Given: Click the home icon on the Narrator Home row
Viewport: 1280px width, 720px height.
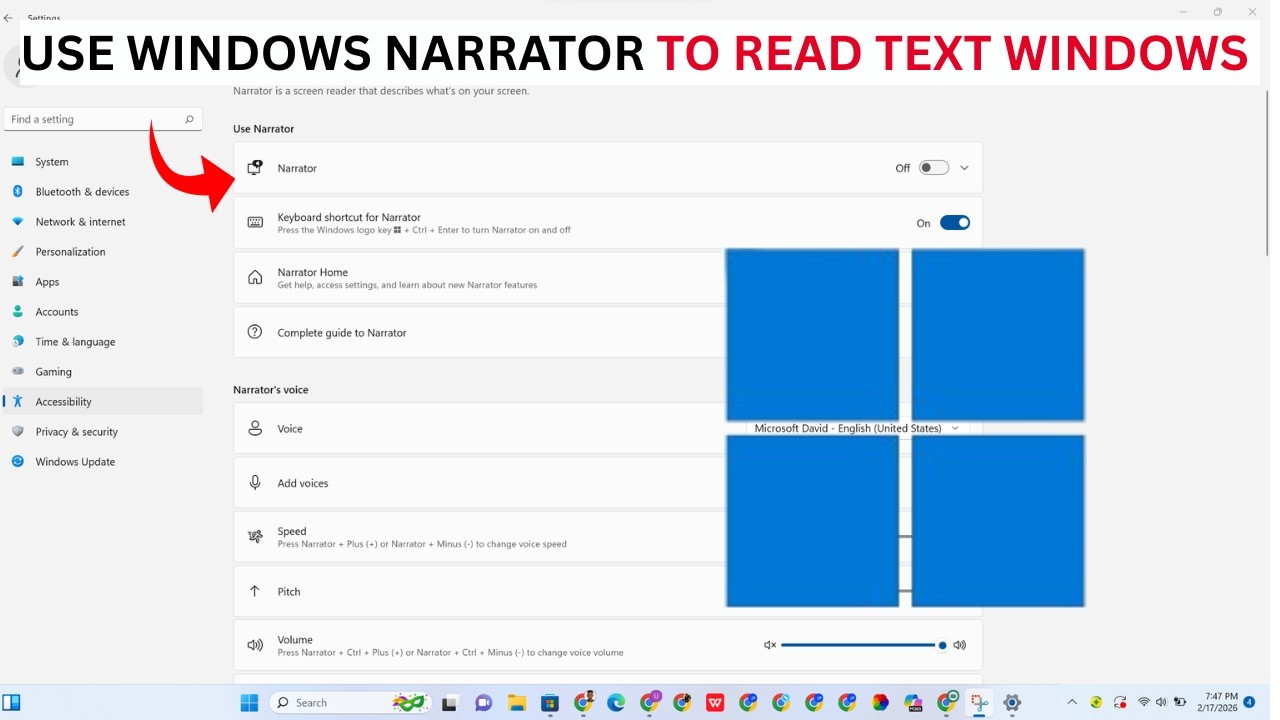Looking at the screenshot, I should [x=255, y=277].
